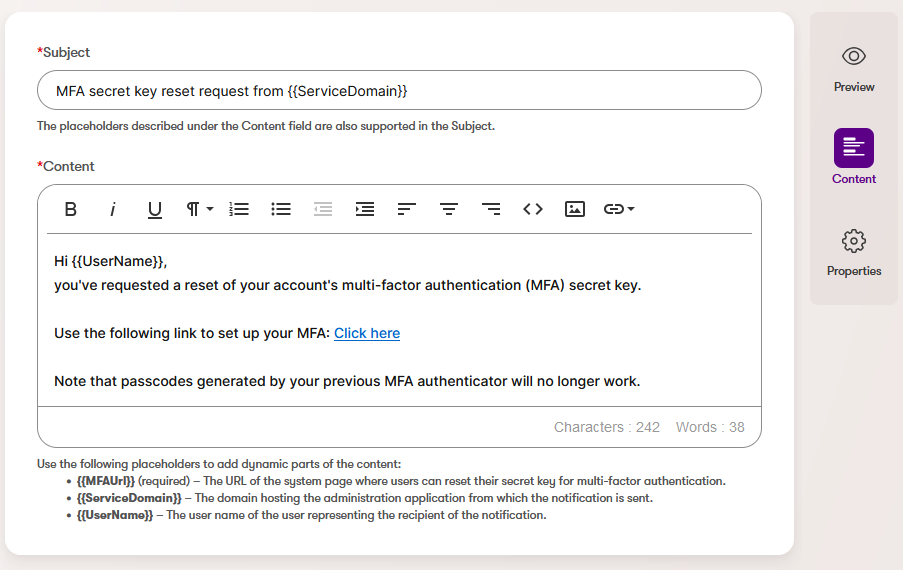Align text to the right

pyautogui.click(x=491, y=209)
